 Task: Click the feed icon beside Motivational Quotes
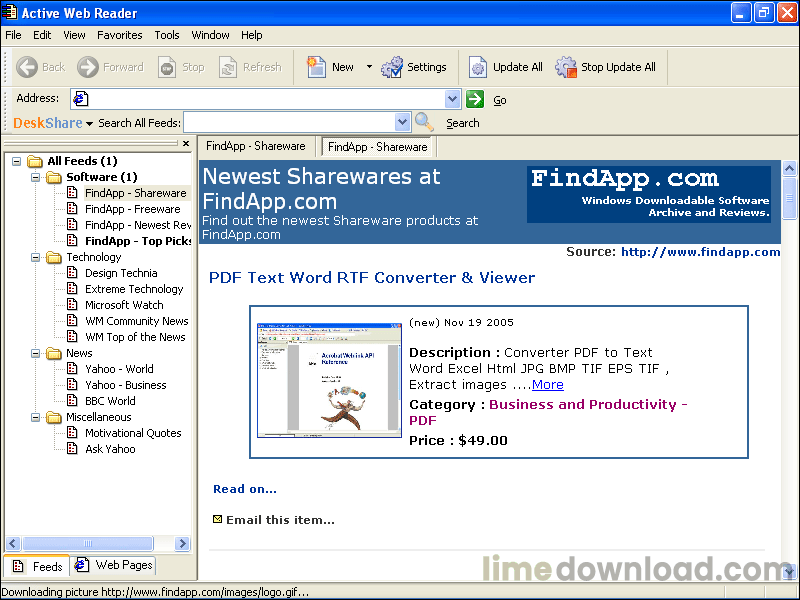coord(72,433)
